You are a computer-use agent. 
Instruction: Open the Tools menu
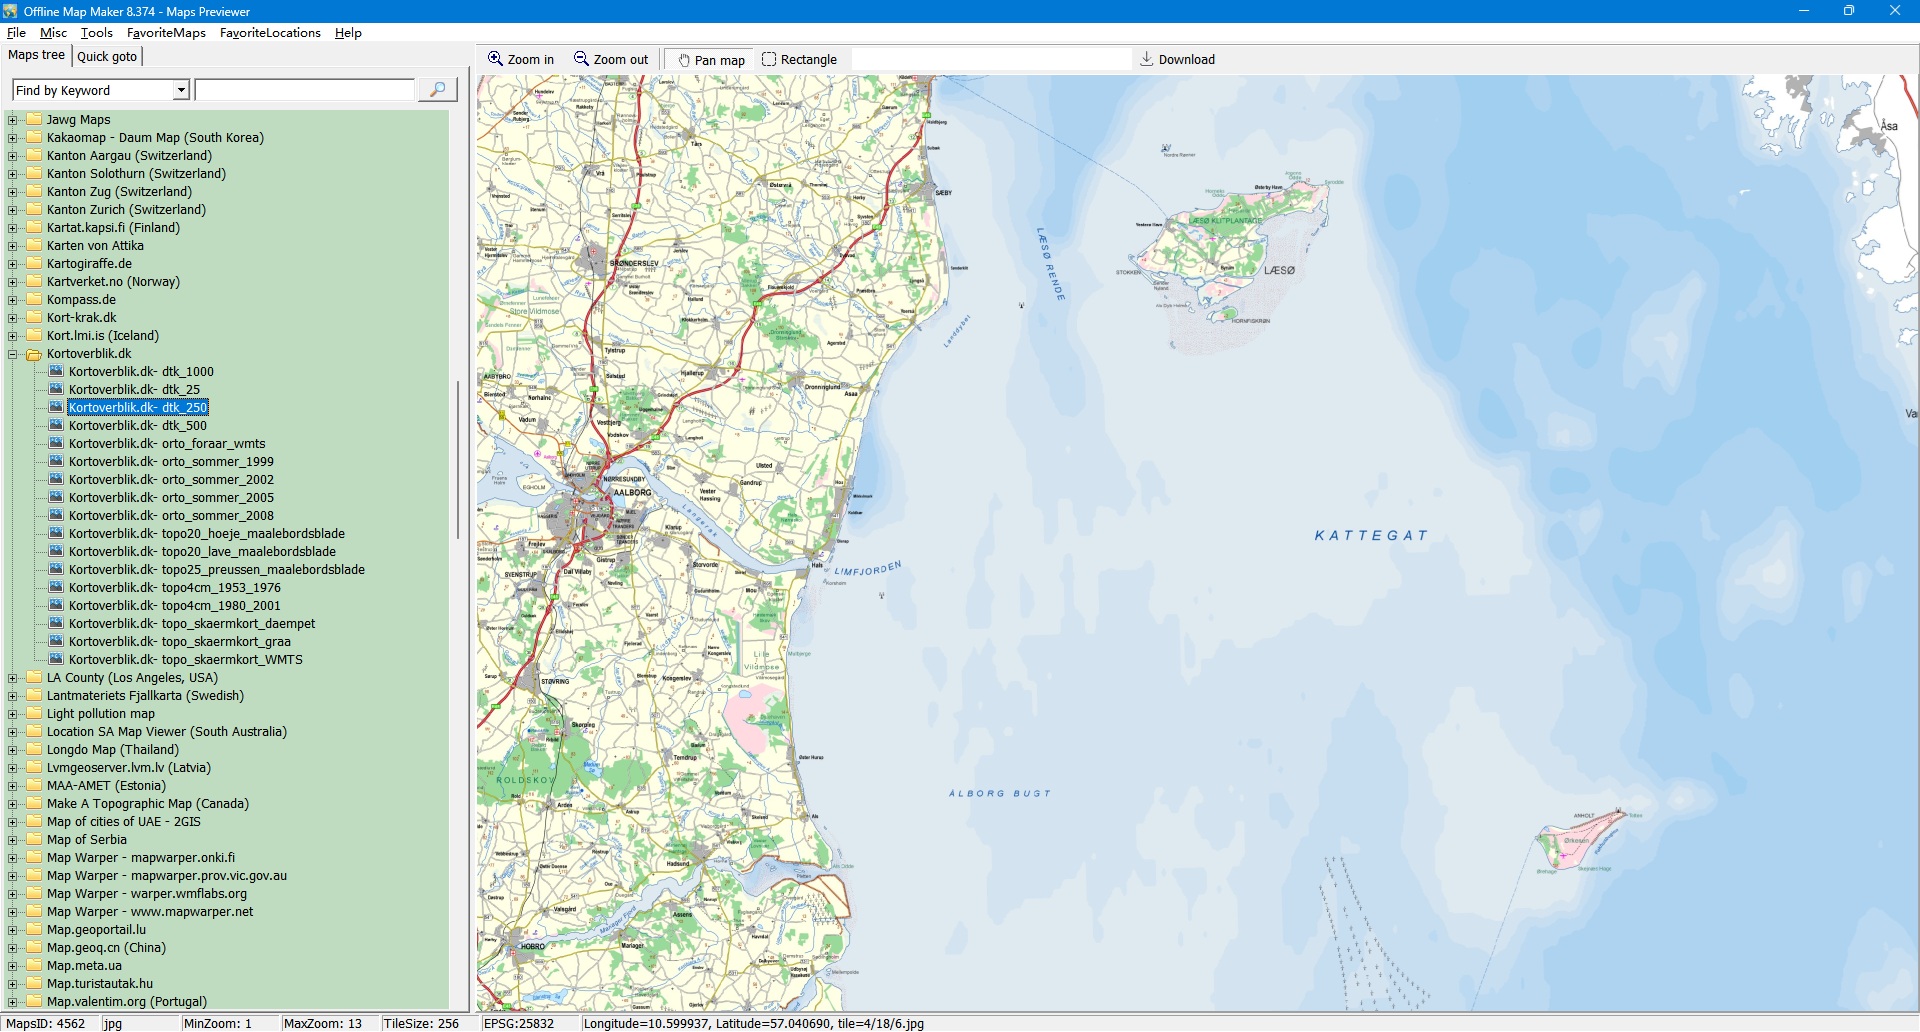[96, 33]
